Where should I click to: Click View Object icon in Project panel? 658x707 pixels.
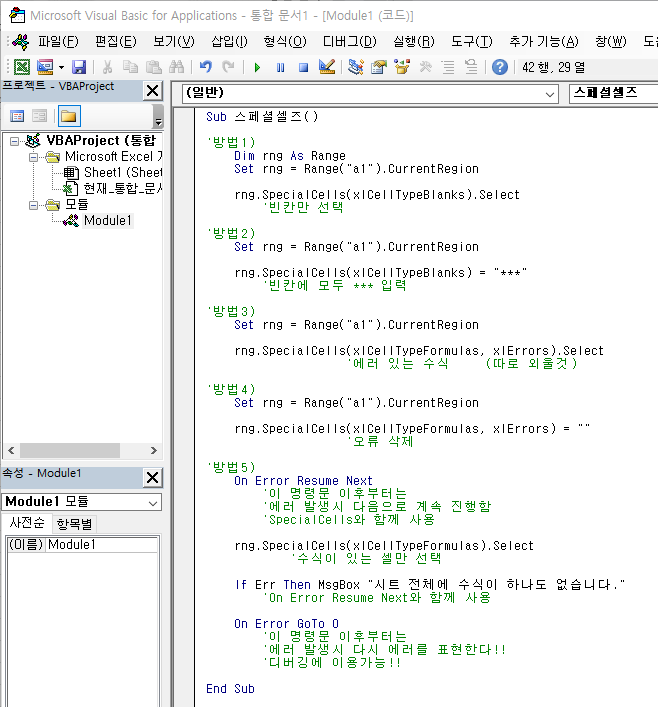[x=40, y=116]
